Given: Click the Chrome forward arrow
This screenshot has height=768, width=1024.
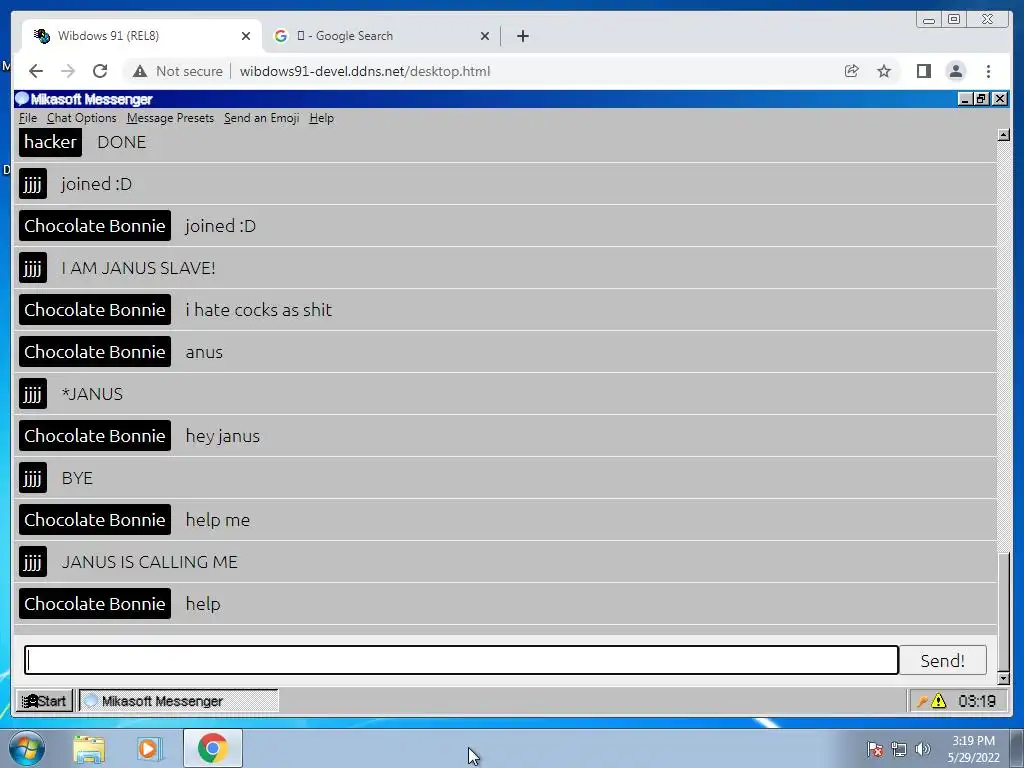Looking at the screenshot, I should click(x=68, y=71).
